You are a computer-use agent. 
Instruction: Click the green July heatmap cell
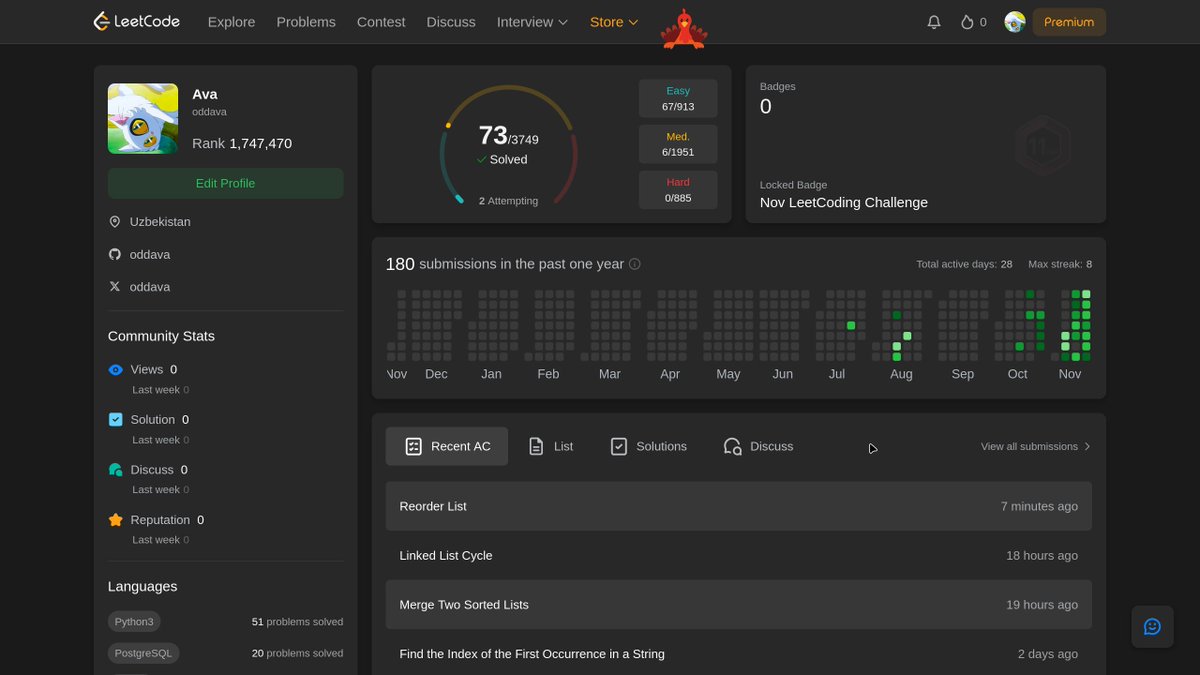pos(851,326)
